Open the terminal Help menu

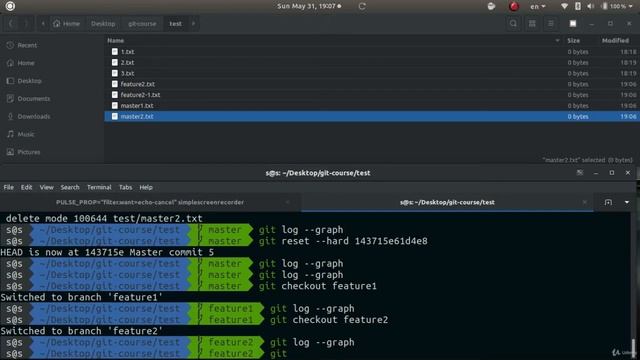click(146, 187)
